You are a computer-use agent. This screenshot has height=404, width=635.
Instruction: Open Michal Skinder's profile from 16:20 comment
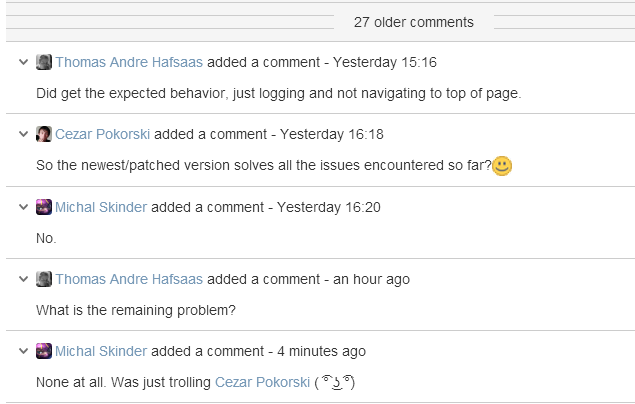click(x=101, y=207)
